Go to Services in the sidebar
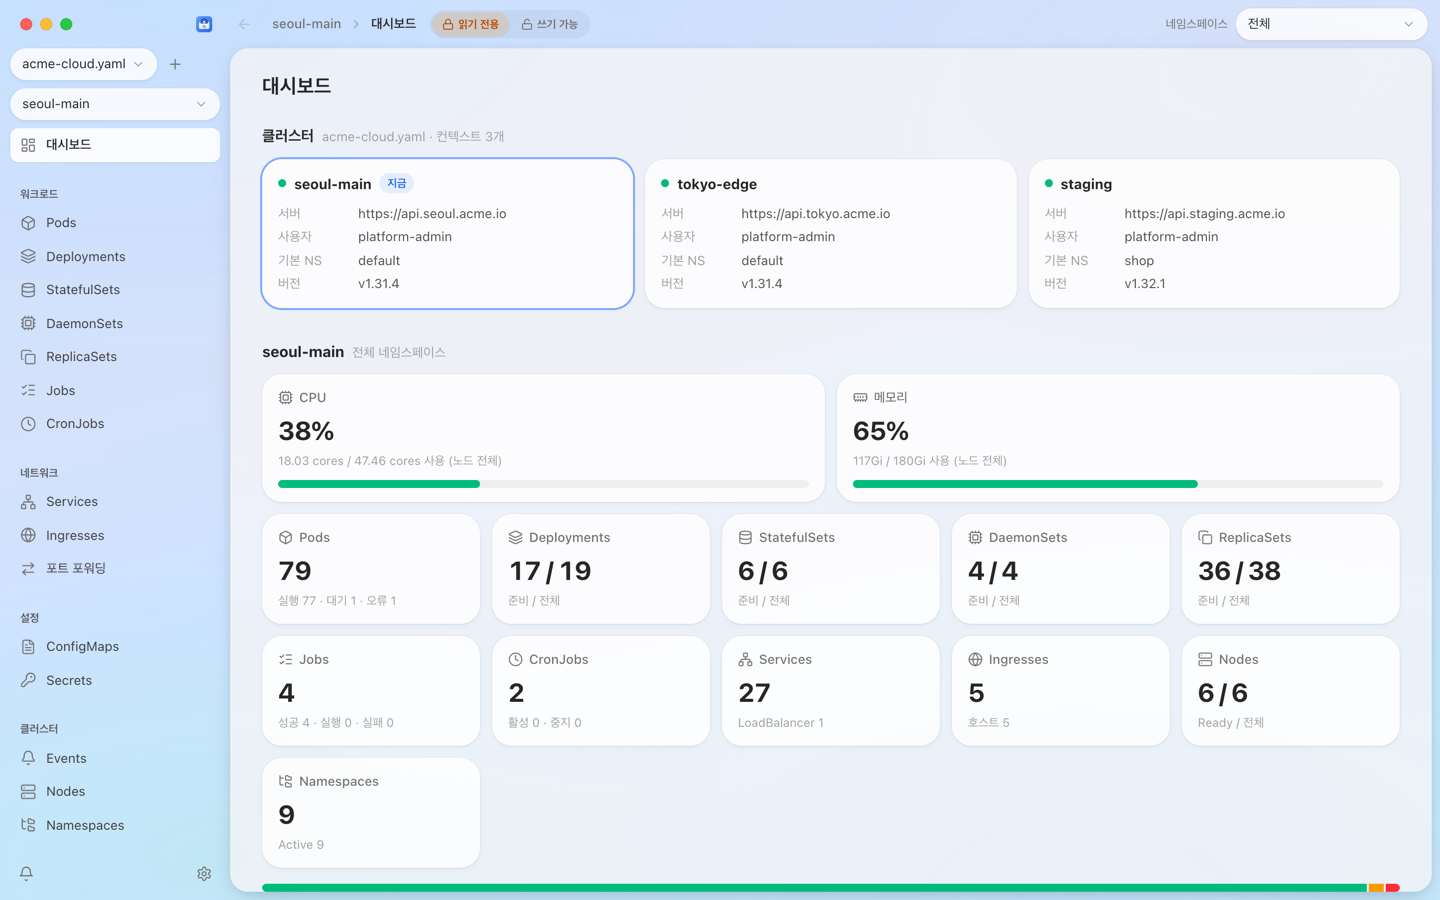The image size is (1440, 900). pos(115,502)
